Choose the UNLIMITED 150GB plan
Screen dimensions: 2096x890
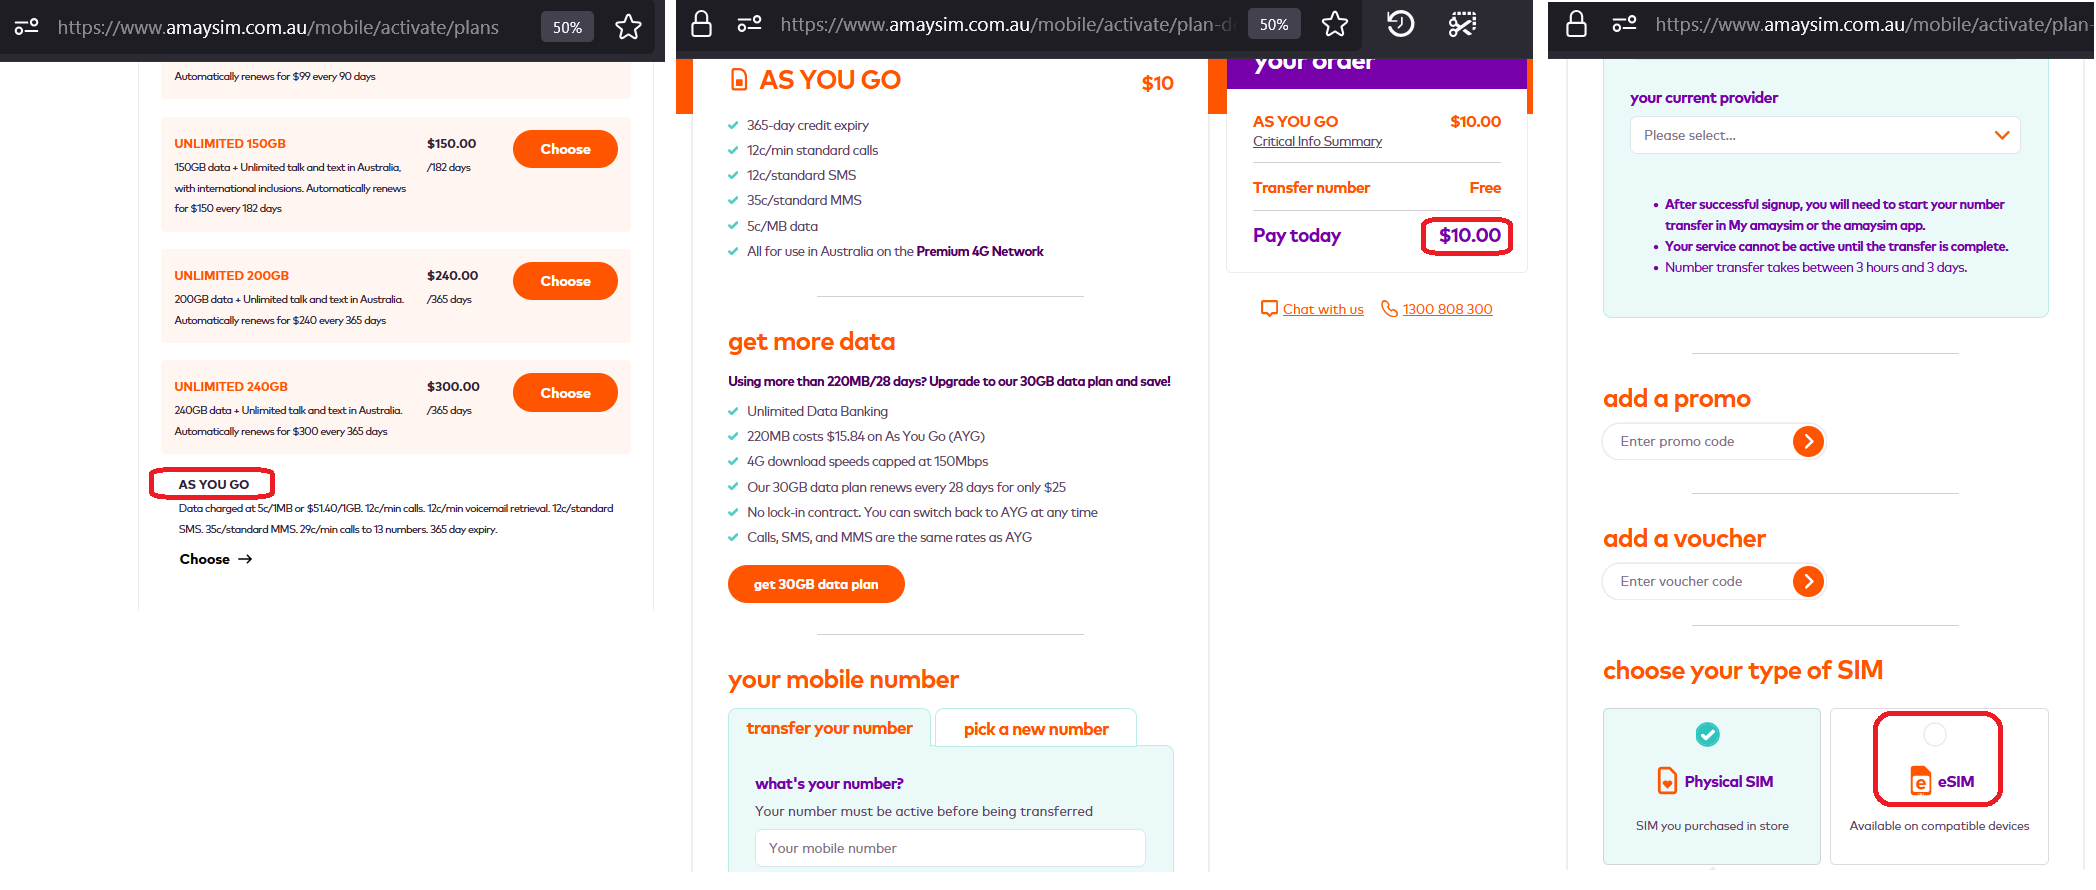(x=565, y=149)
